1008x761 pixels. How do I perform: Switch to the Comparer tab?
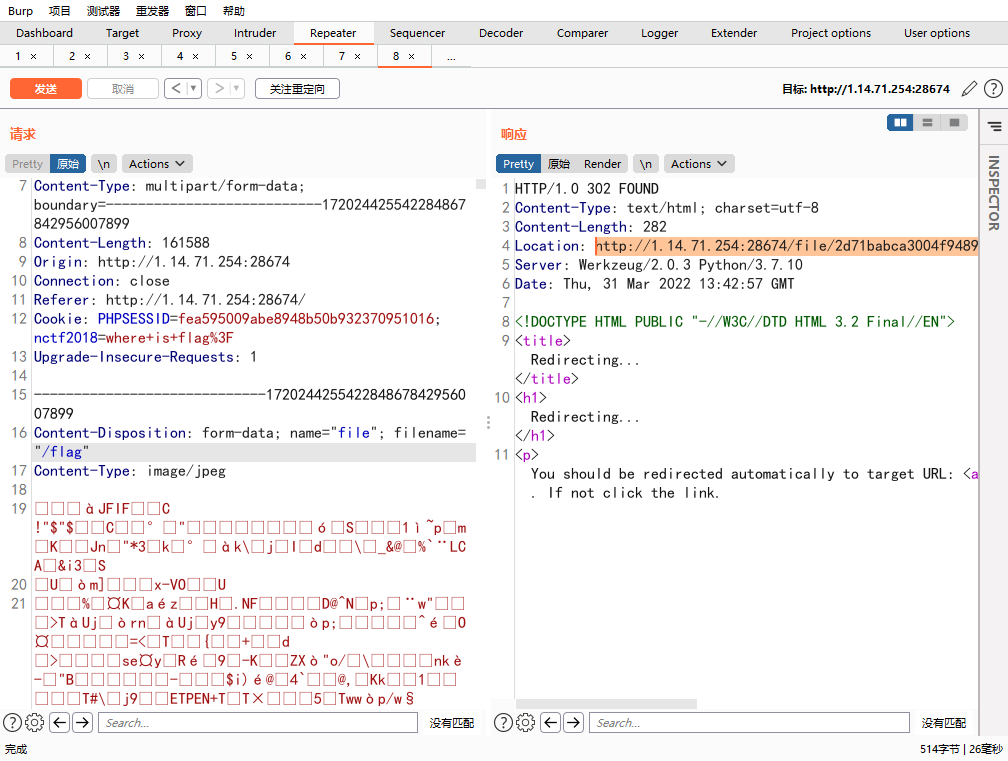pos(582,33)
